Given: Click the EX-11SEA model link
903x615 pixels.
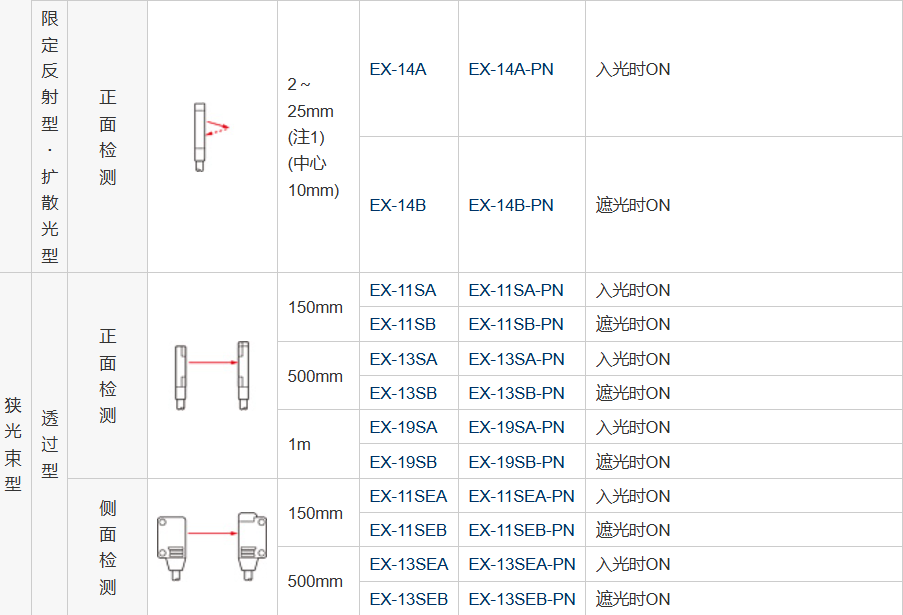Looking at the screenshot, I should pyautogui.click(x=408, y=496).
